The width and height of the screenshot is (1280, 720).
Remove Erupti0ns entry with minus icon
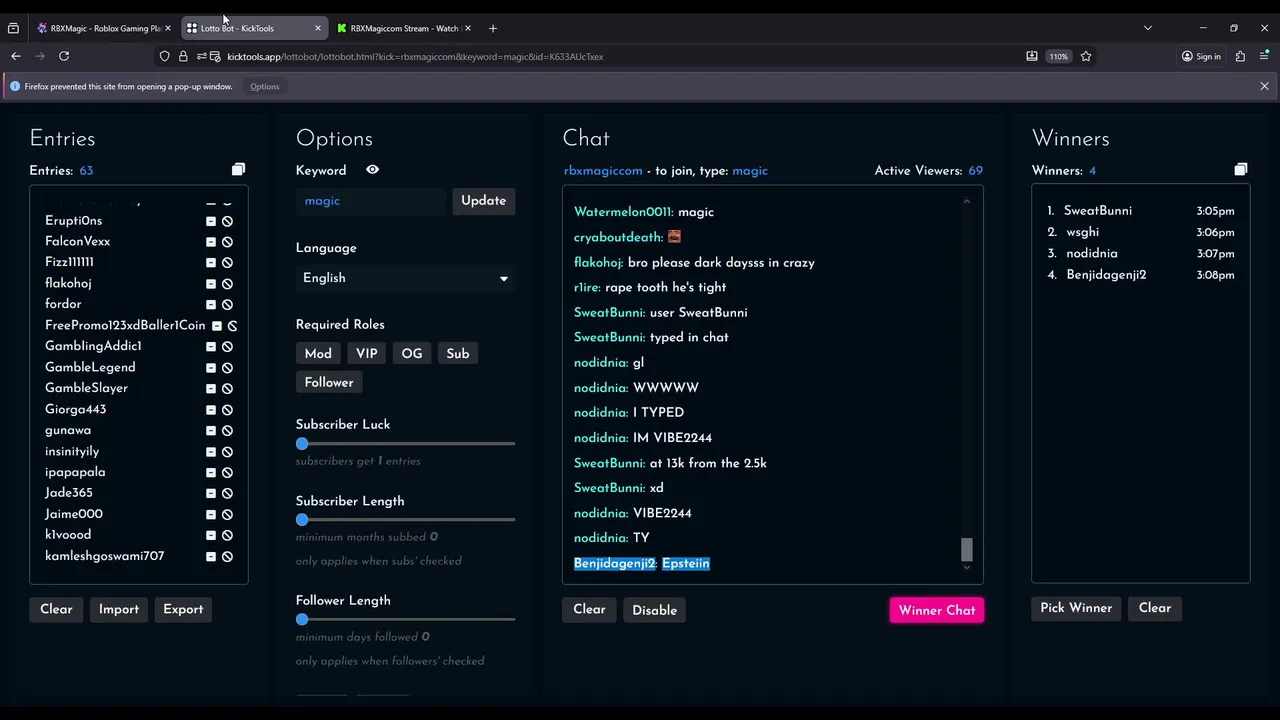tap(211, 221)
